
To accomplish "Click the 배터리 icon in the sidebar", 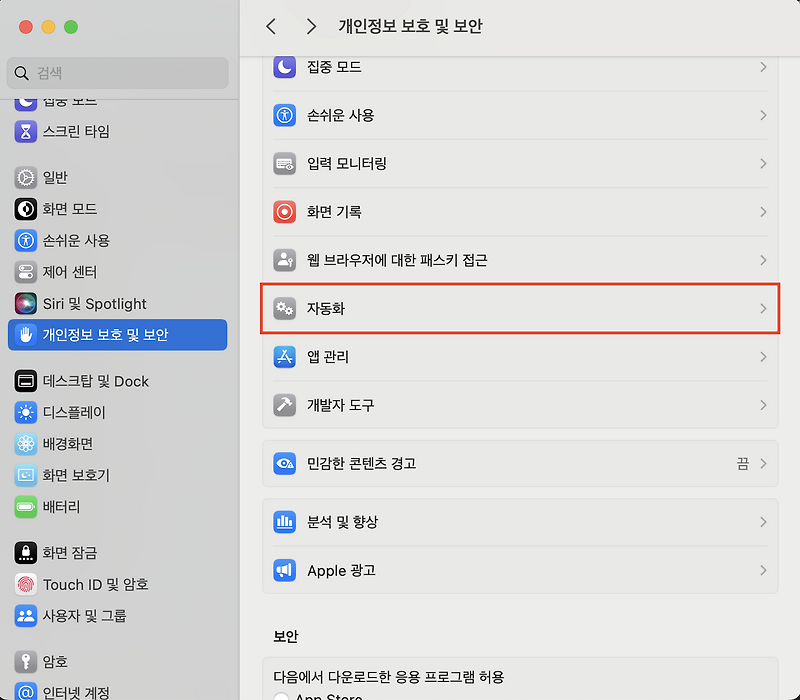I will (28, 507).
